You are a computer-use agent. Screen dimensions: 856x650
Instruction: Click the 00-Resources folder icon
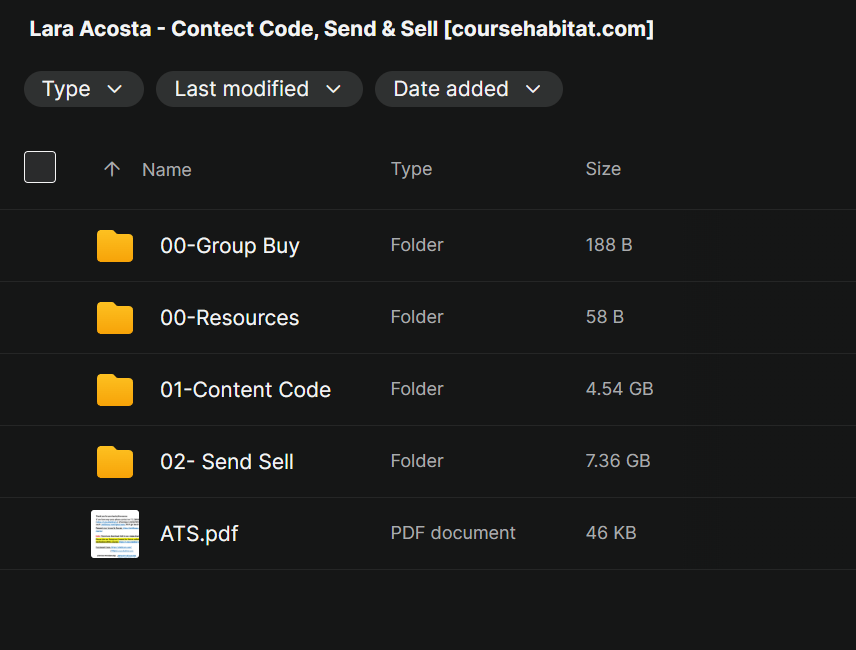click(115, 318)
